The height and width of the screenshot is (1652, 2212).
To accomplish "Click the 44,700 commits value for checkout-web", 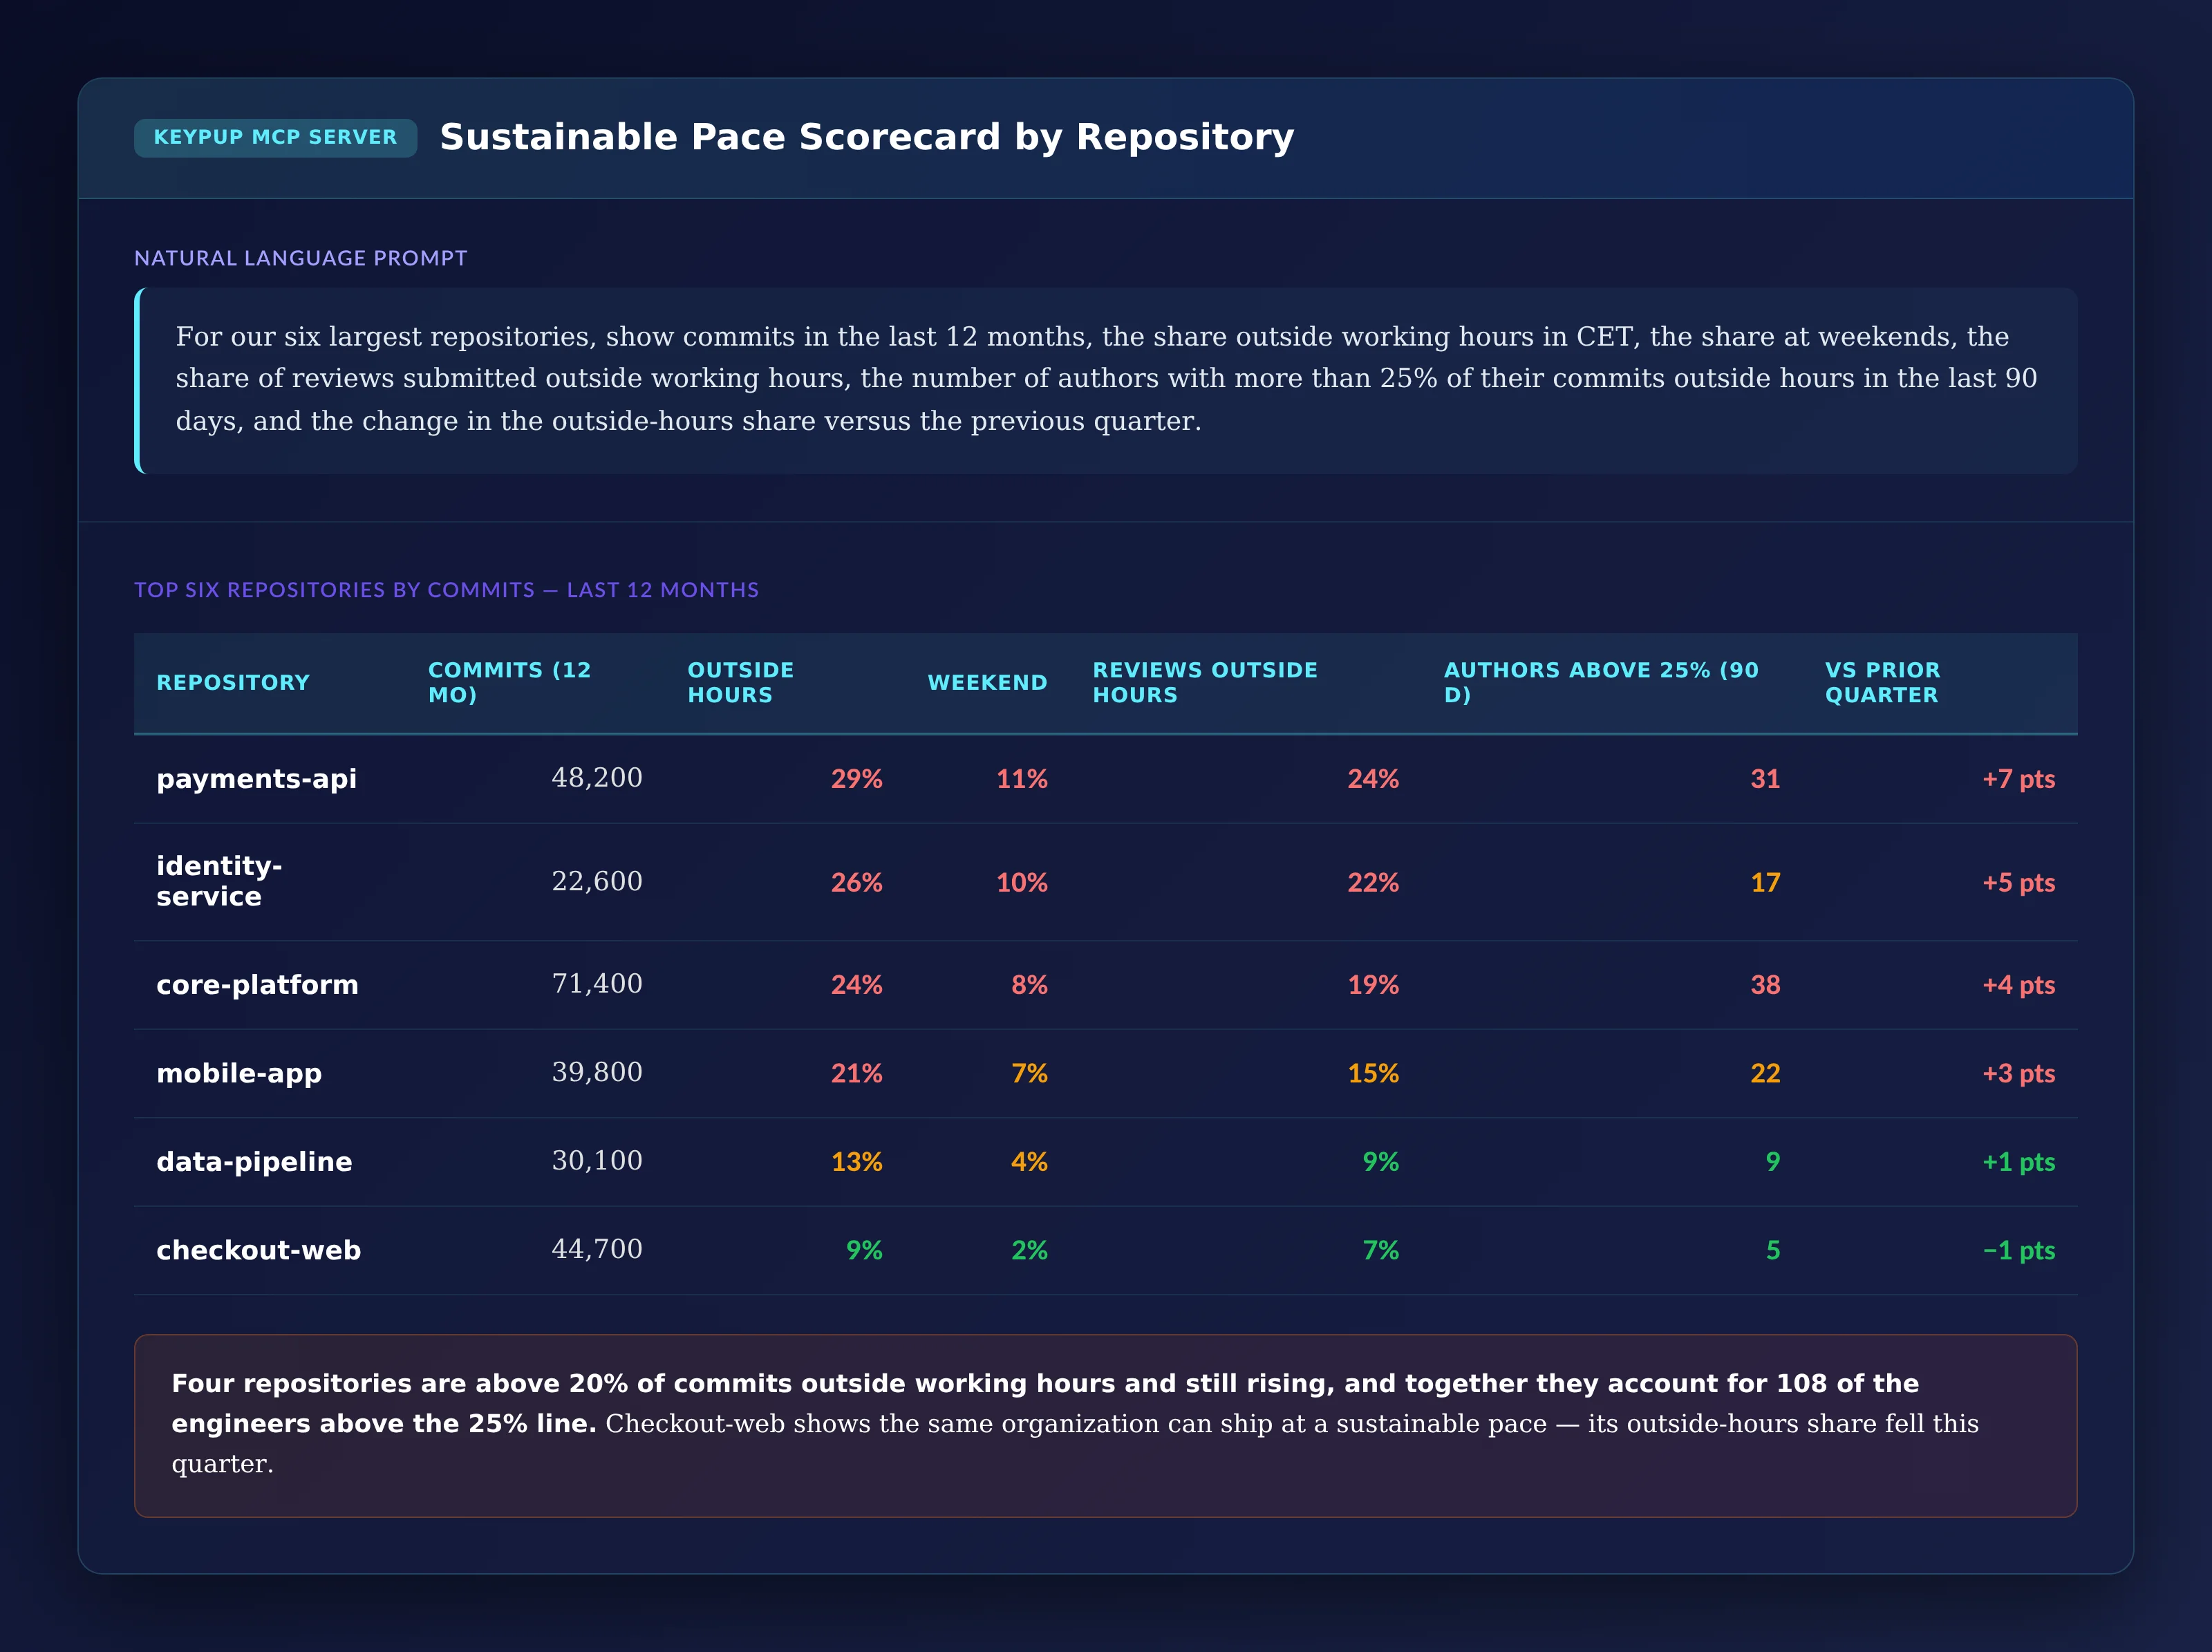I will [597, 1249].
